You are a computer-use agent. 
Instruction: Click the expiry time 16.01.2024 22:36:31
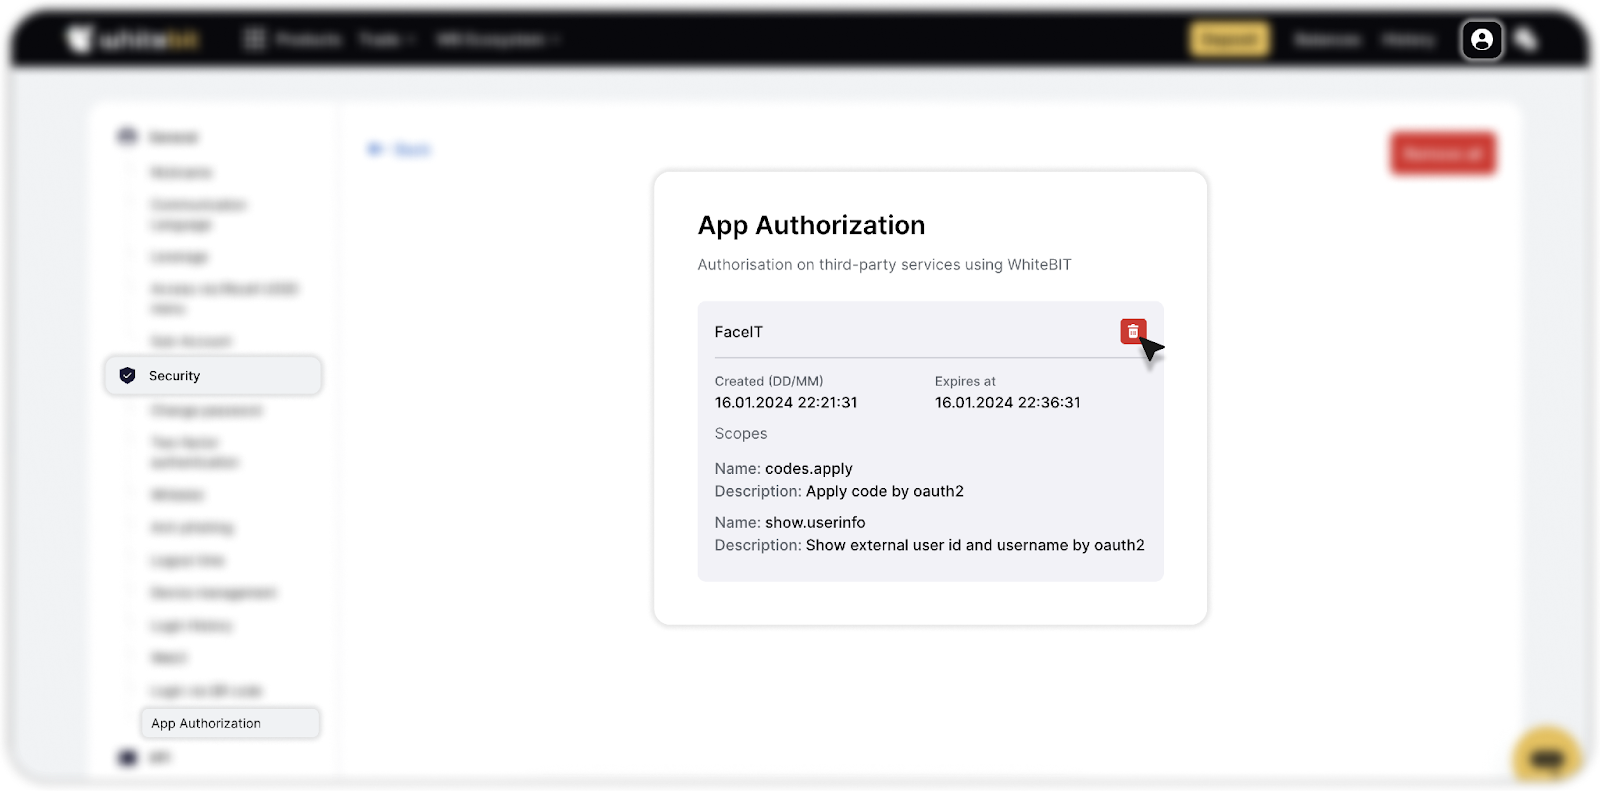[x=1007, y=402]
